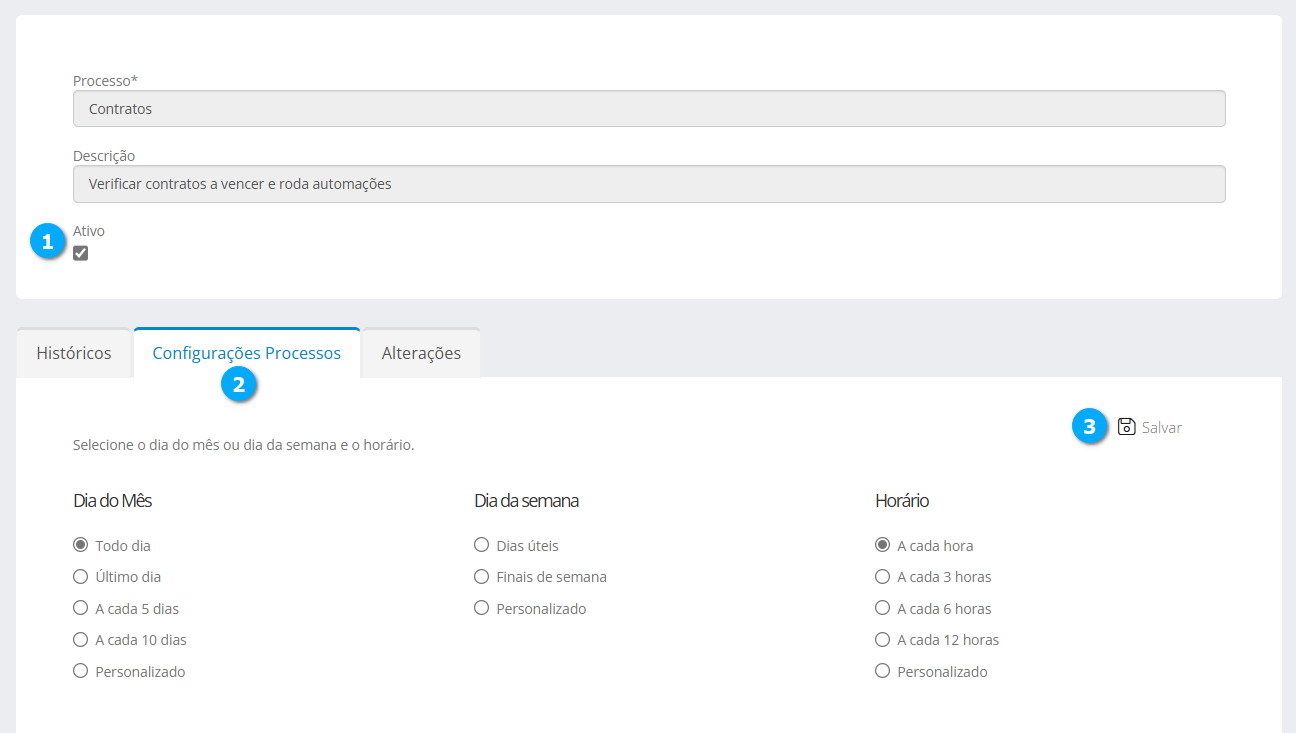Select Personalizado under Dia do Mês
The width and height of the screenshot is (1296, 733).
[x=81, y=671]
